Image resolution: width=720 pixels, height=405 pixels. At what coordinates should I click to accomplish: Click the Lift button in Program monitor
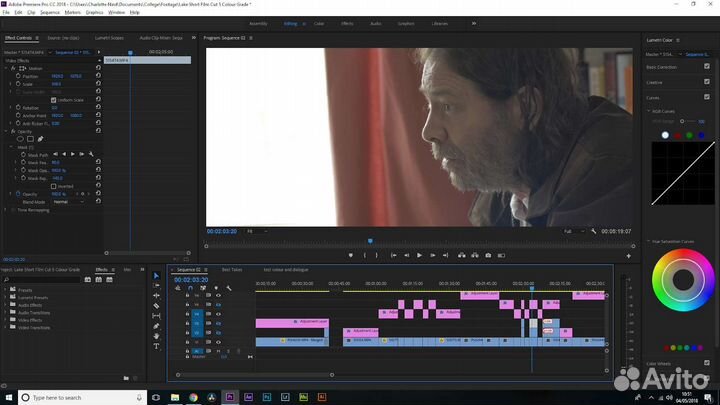tap(461, 255)
